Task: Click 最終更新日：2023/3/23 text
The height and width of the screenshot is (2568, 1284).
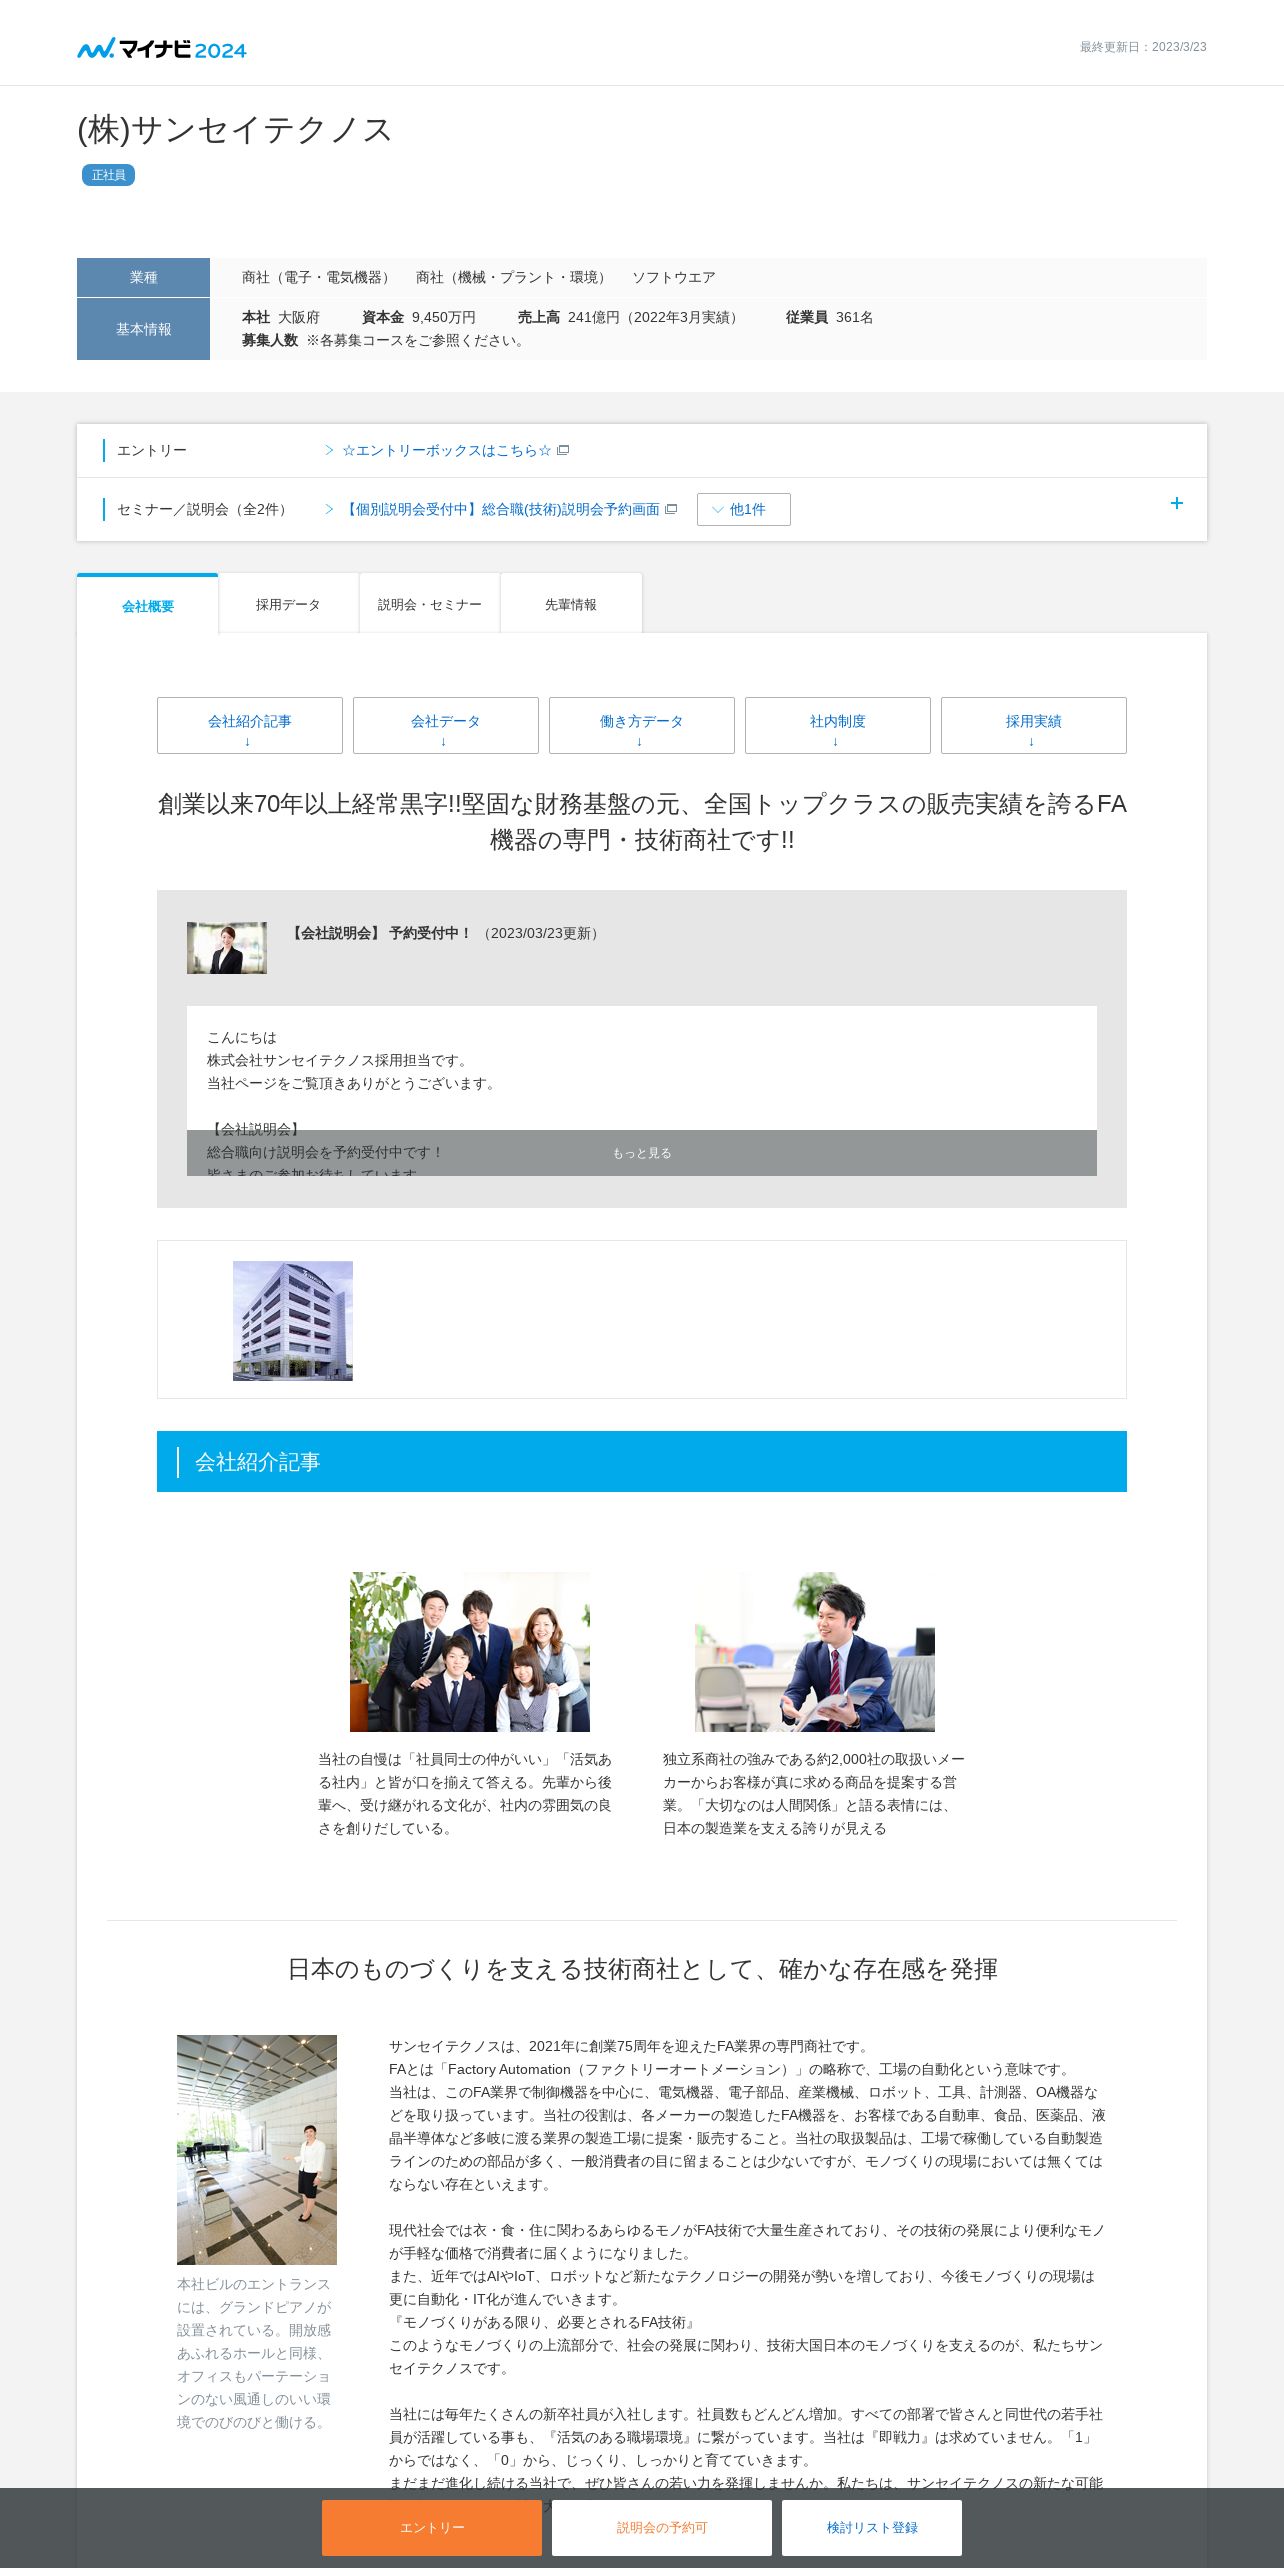Action: click(x=1143, y=47)
